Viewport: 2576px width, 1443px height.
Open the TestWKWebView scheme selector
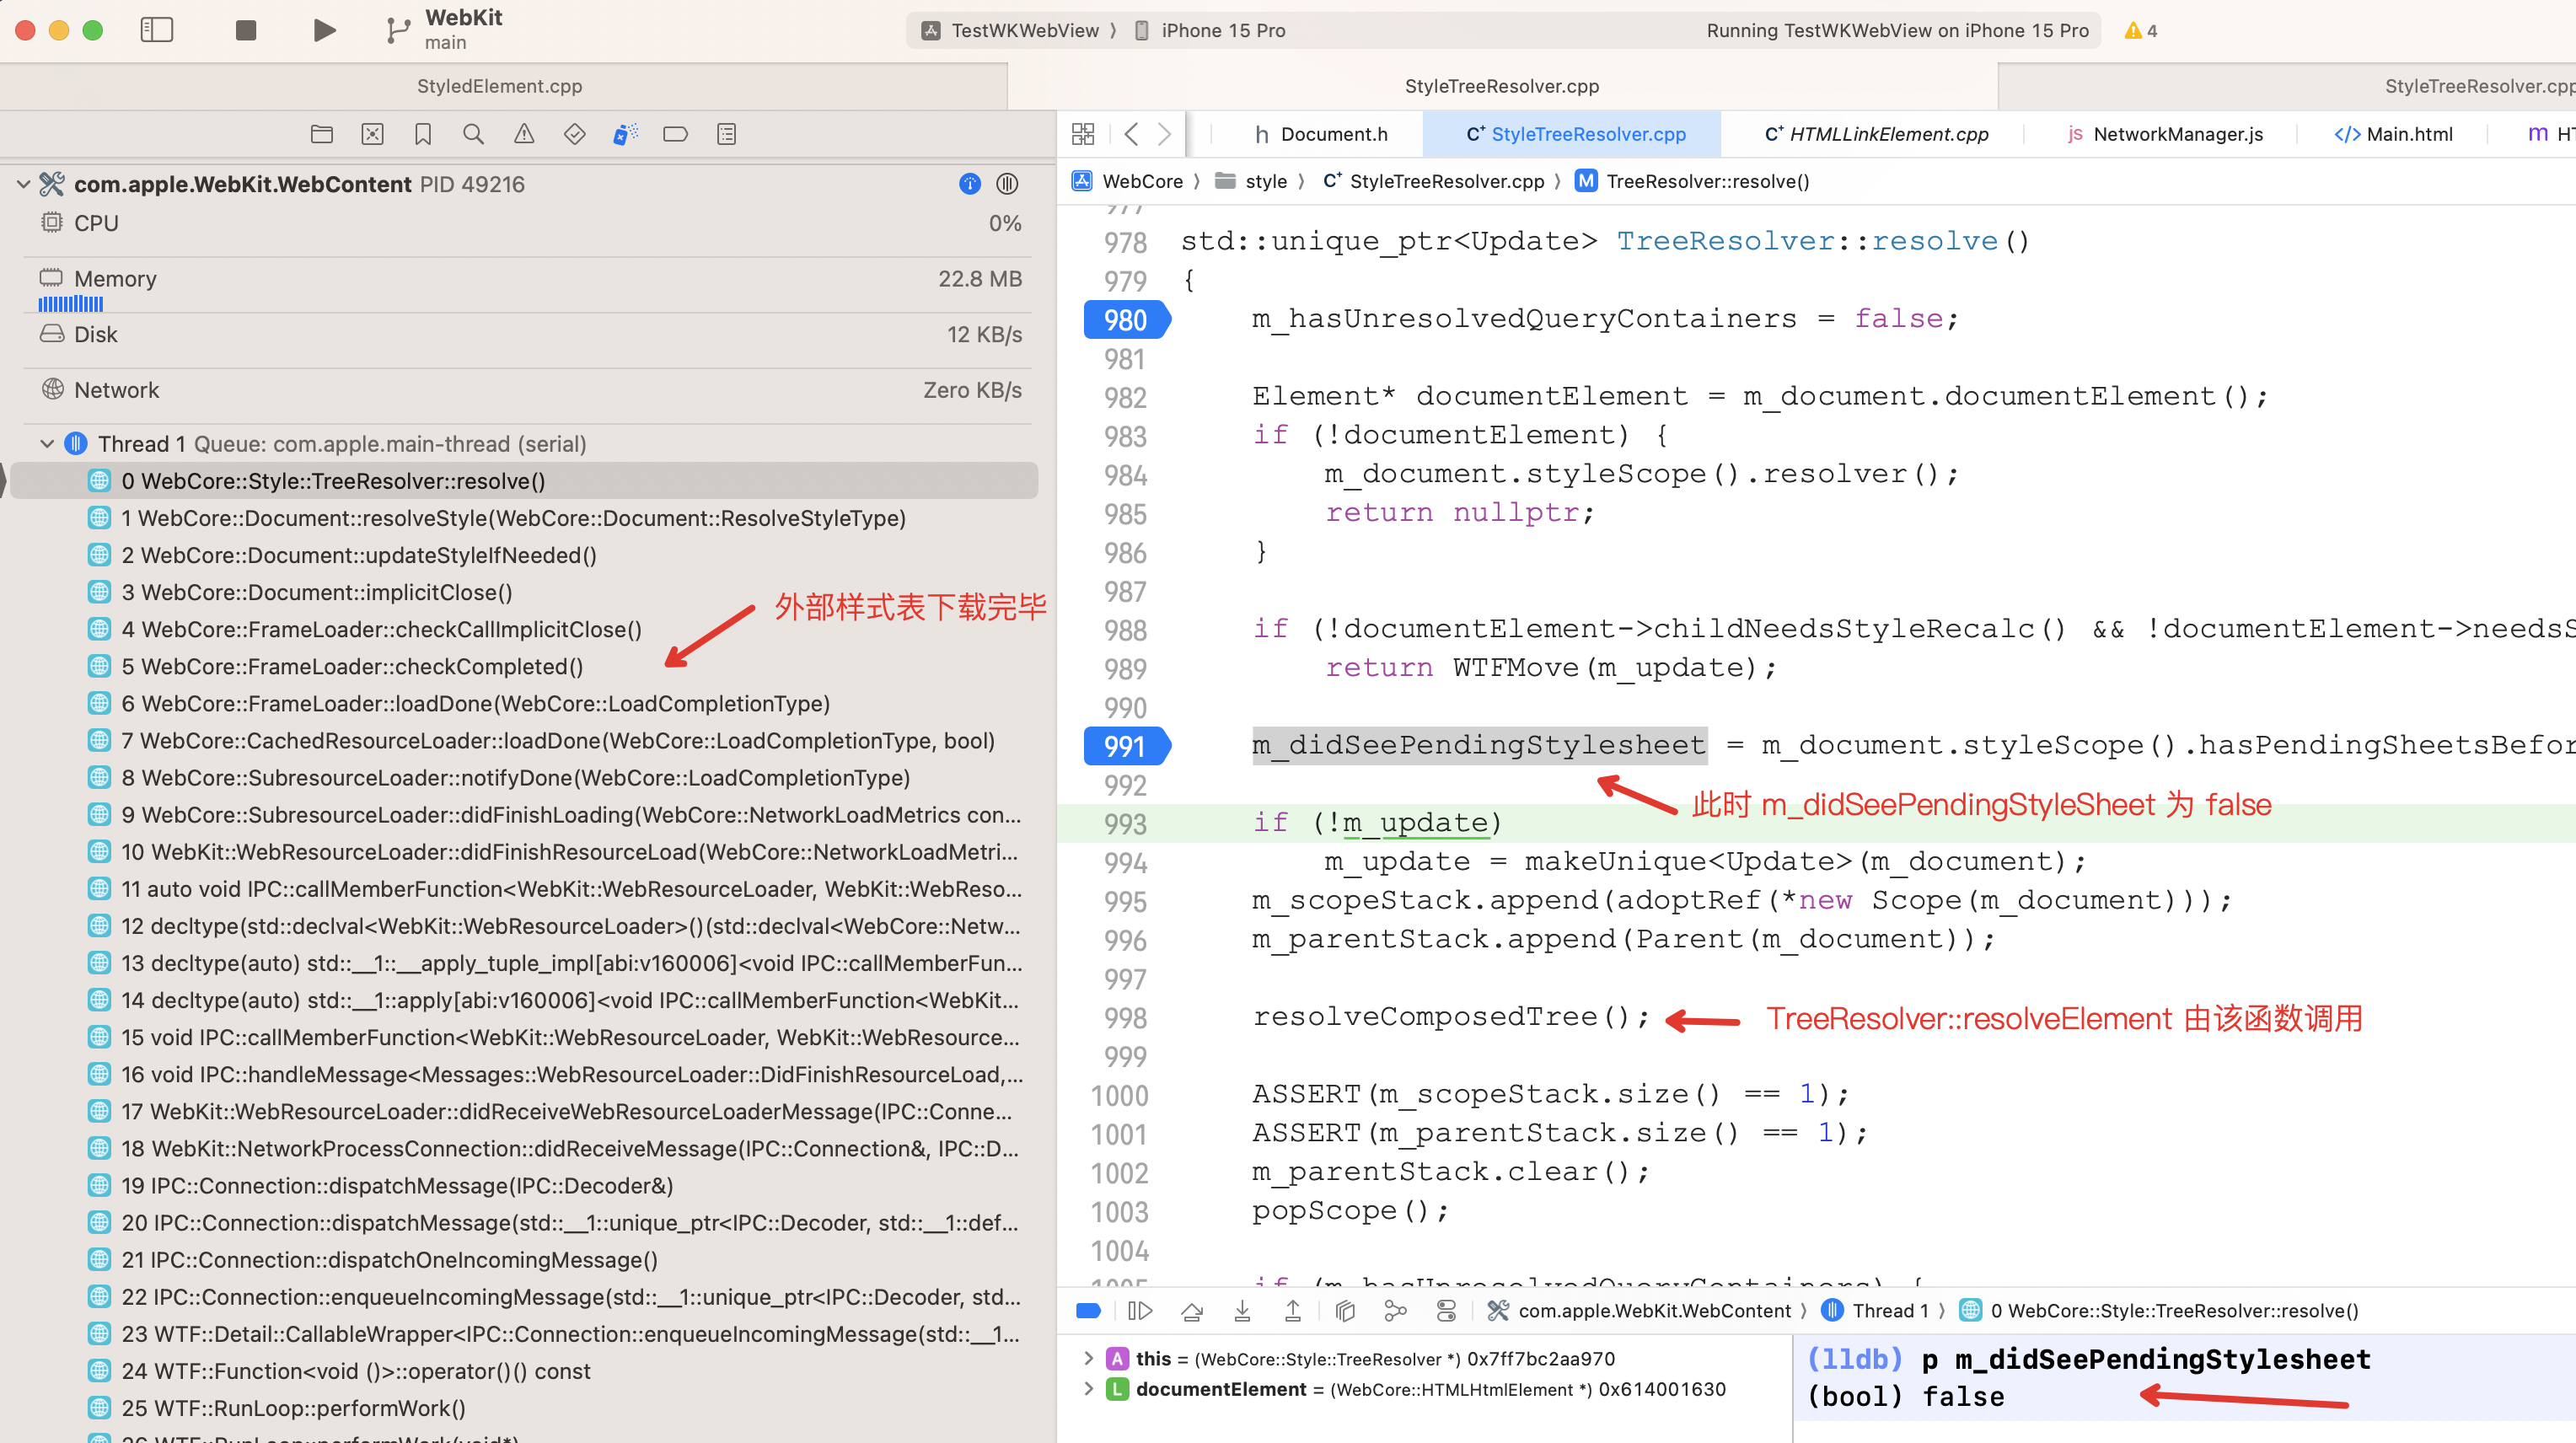1011,30
